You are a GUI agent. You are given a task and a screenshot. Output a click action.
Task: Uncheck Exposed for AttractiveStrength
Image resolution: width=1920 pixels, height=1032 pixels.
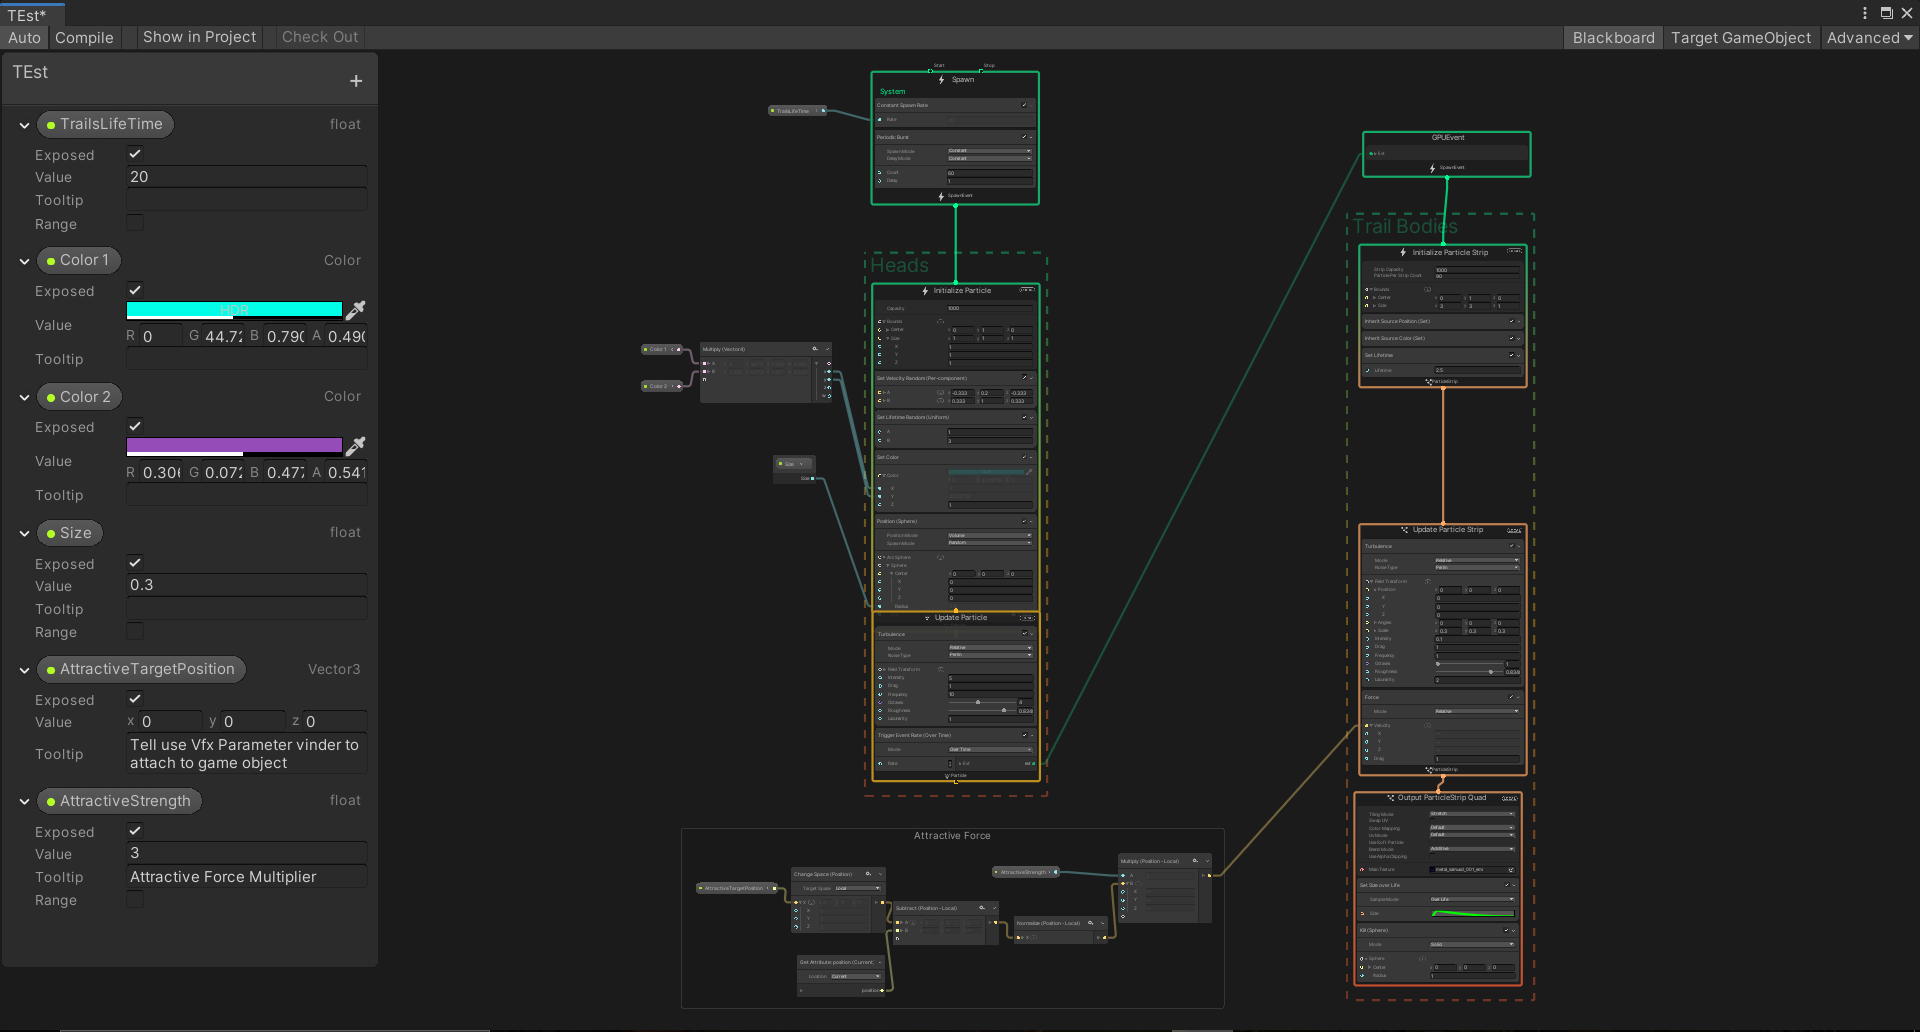pos(135,831)
